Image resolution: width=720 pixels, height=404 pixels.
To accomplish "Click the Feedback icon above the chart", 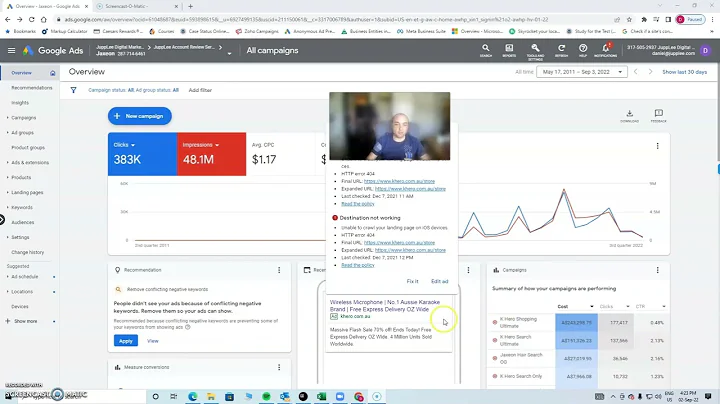I will pos(658,115).
